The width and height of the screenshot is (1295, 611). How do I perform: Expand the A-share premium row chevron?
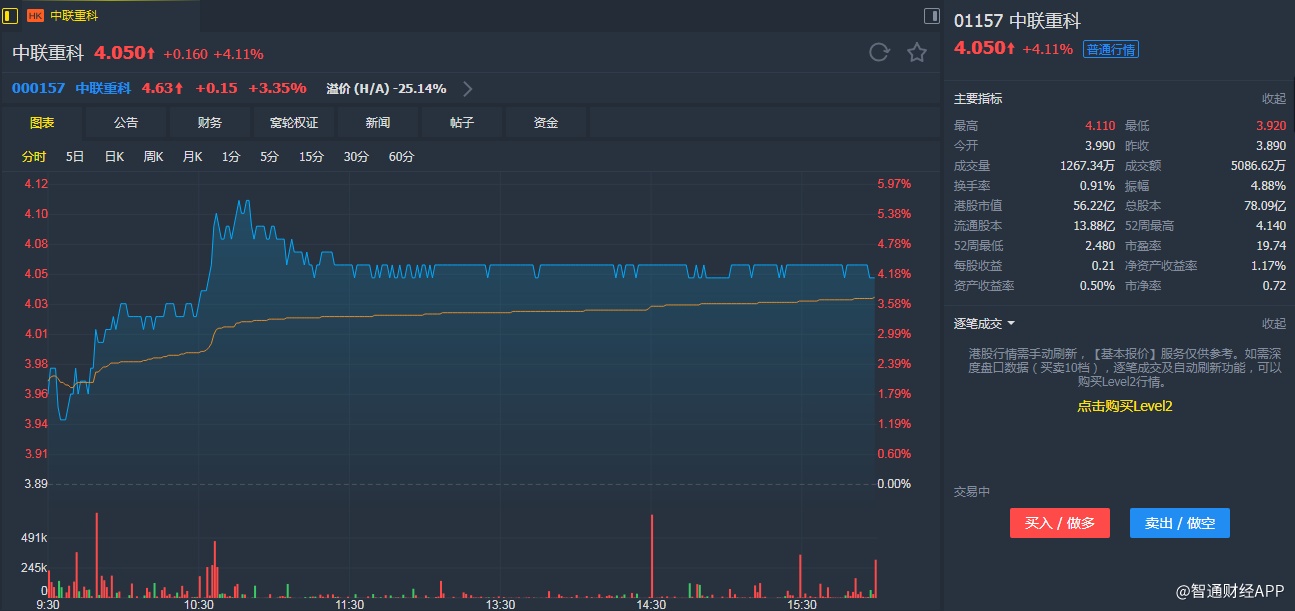[467, 88]
